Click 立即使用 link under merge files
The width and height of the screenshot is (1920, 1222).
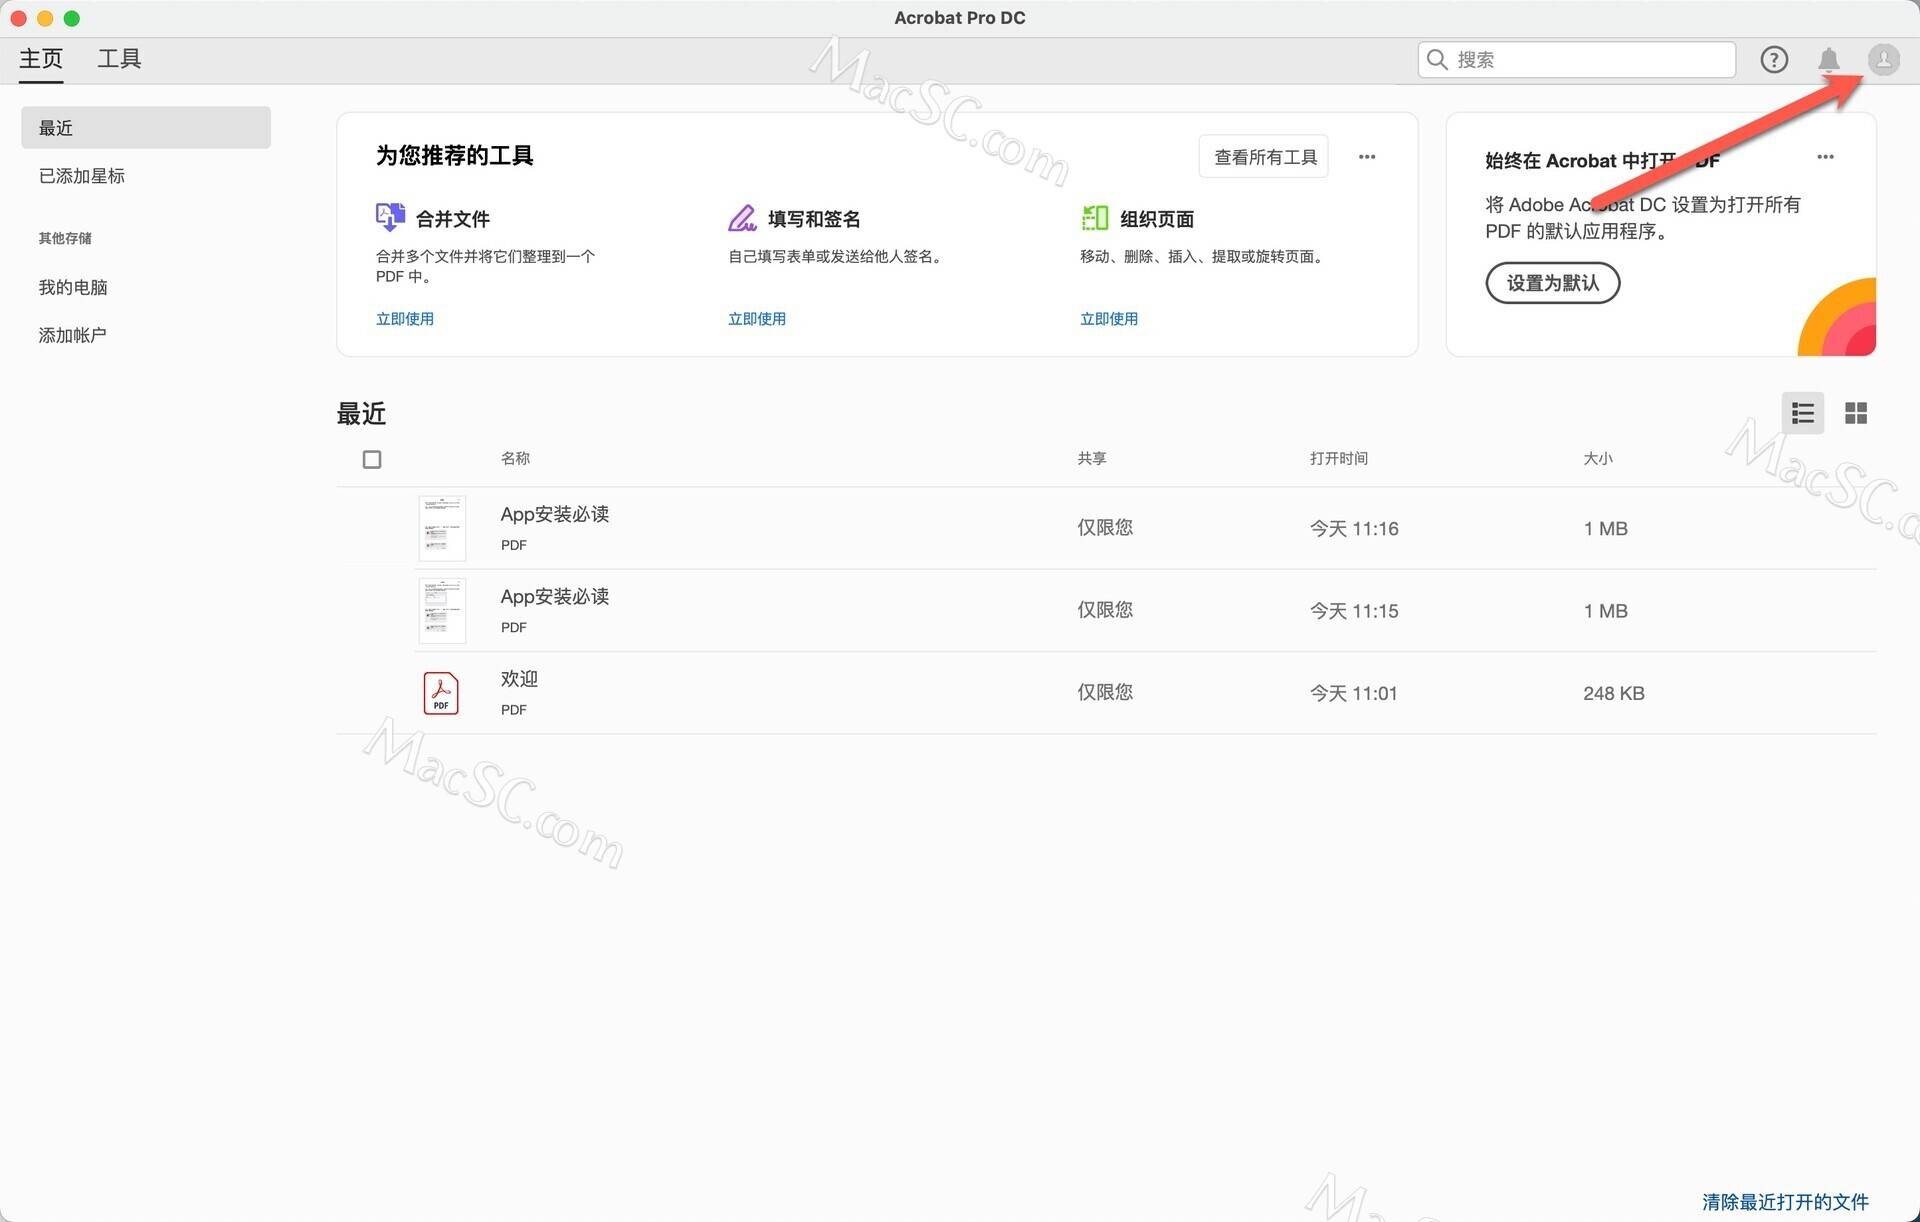click(406, 318)
